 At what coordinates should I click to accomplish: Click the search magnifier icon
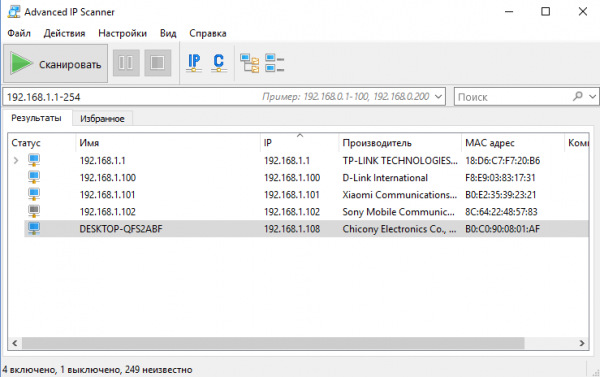[577, 96]
